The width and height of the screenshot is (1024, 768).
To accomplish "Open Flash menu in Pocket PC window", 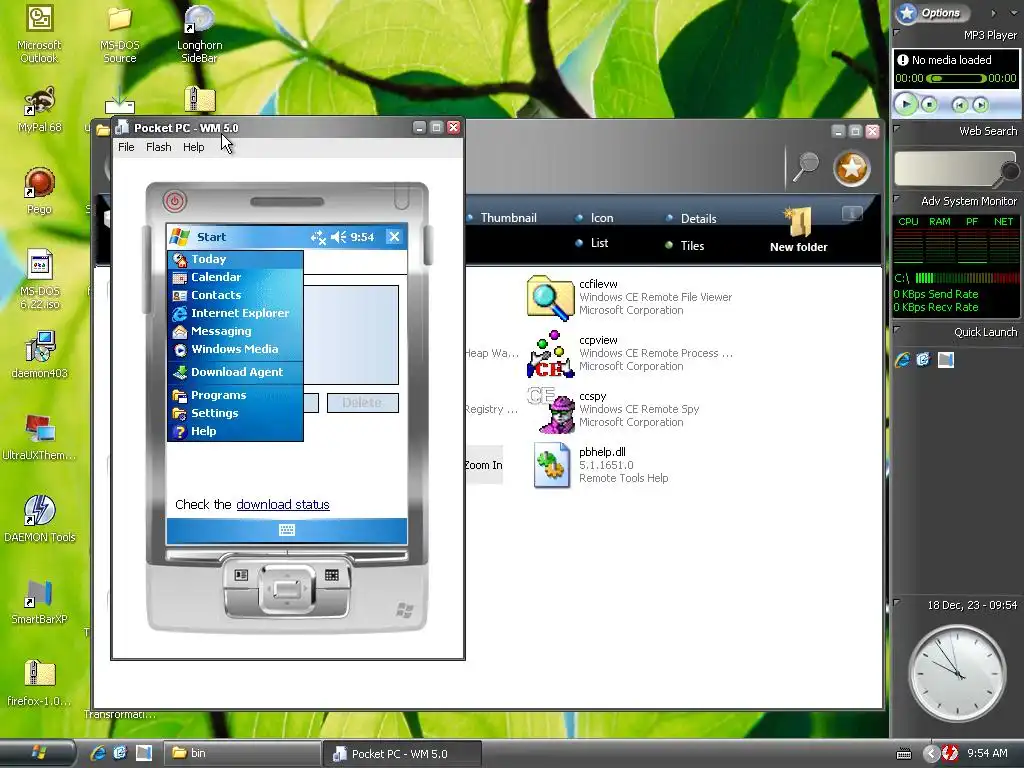I will (159, 147).
